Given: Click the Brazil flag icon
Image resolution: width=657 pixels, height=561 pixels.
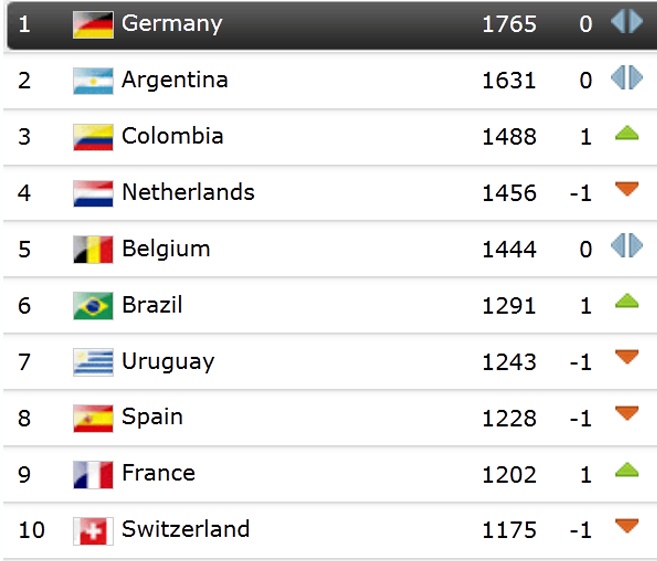Looking at the screenshot, I should pyautogui.click(x=93, y=305).
